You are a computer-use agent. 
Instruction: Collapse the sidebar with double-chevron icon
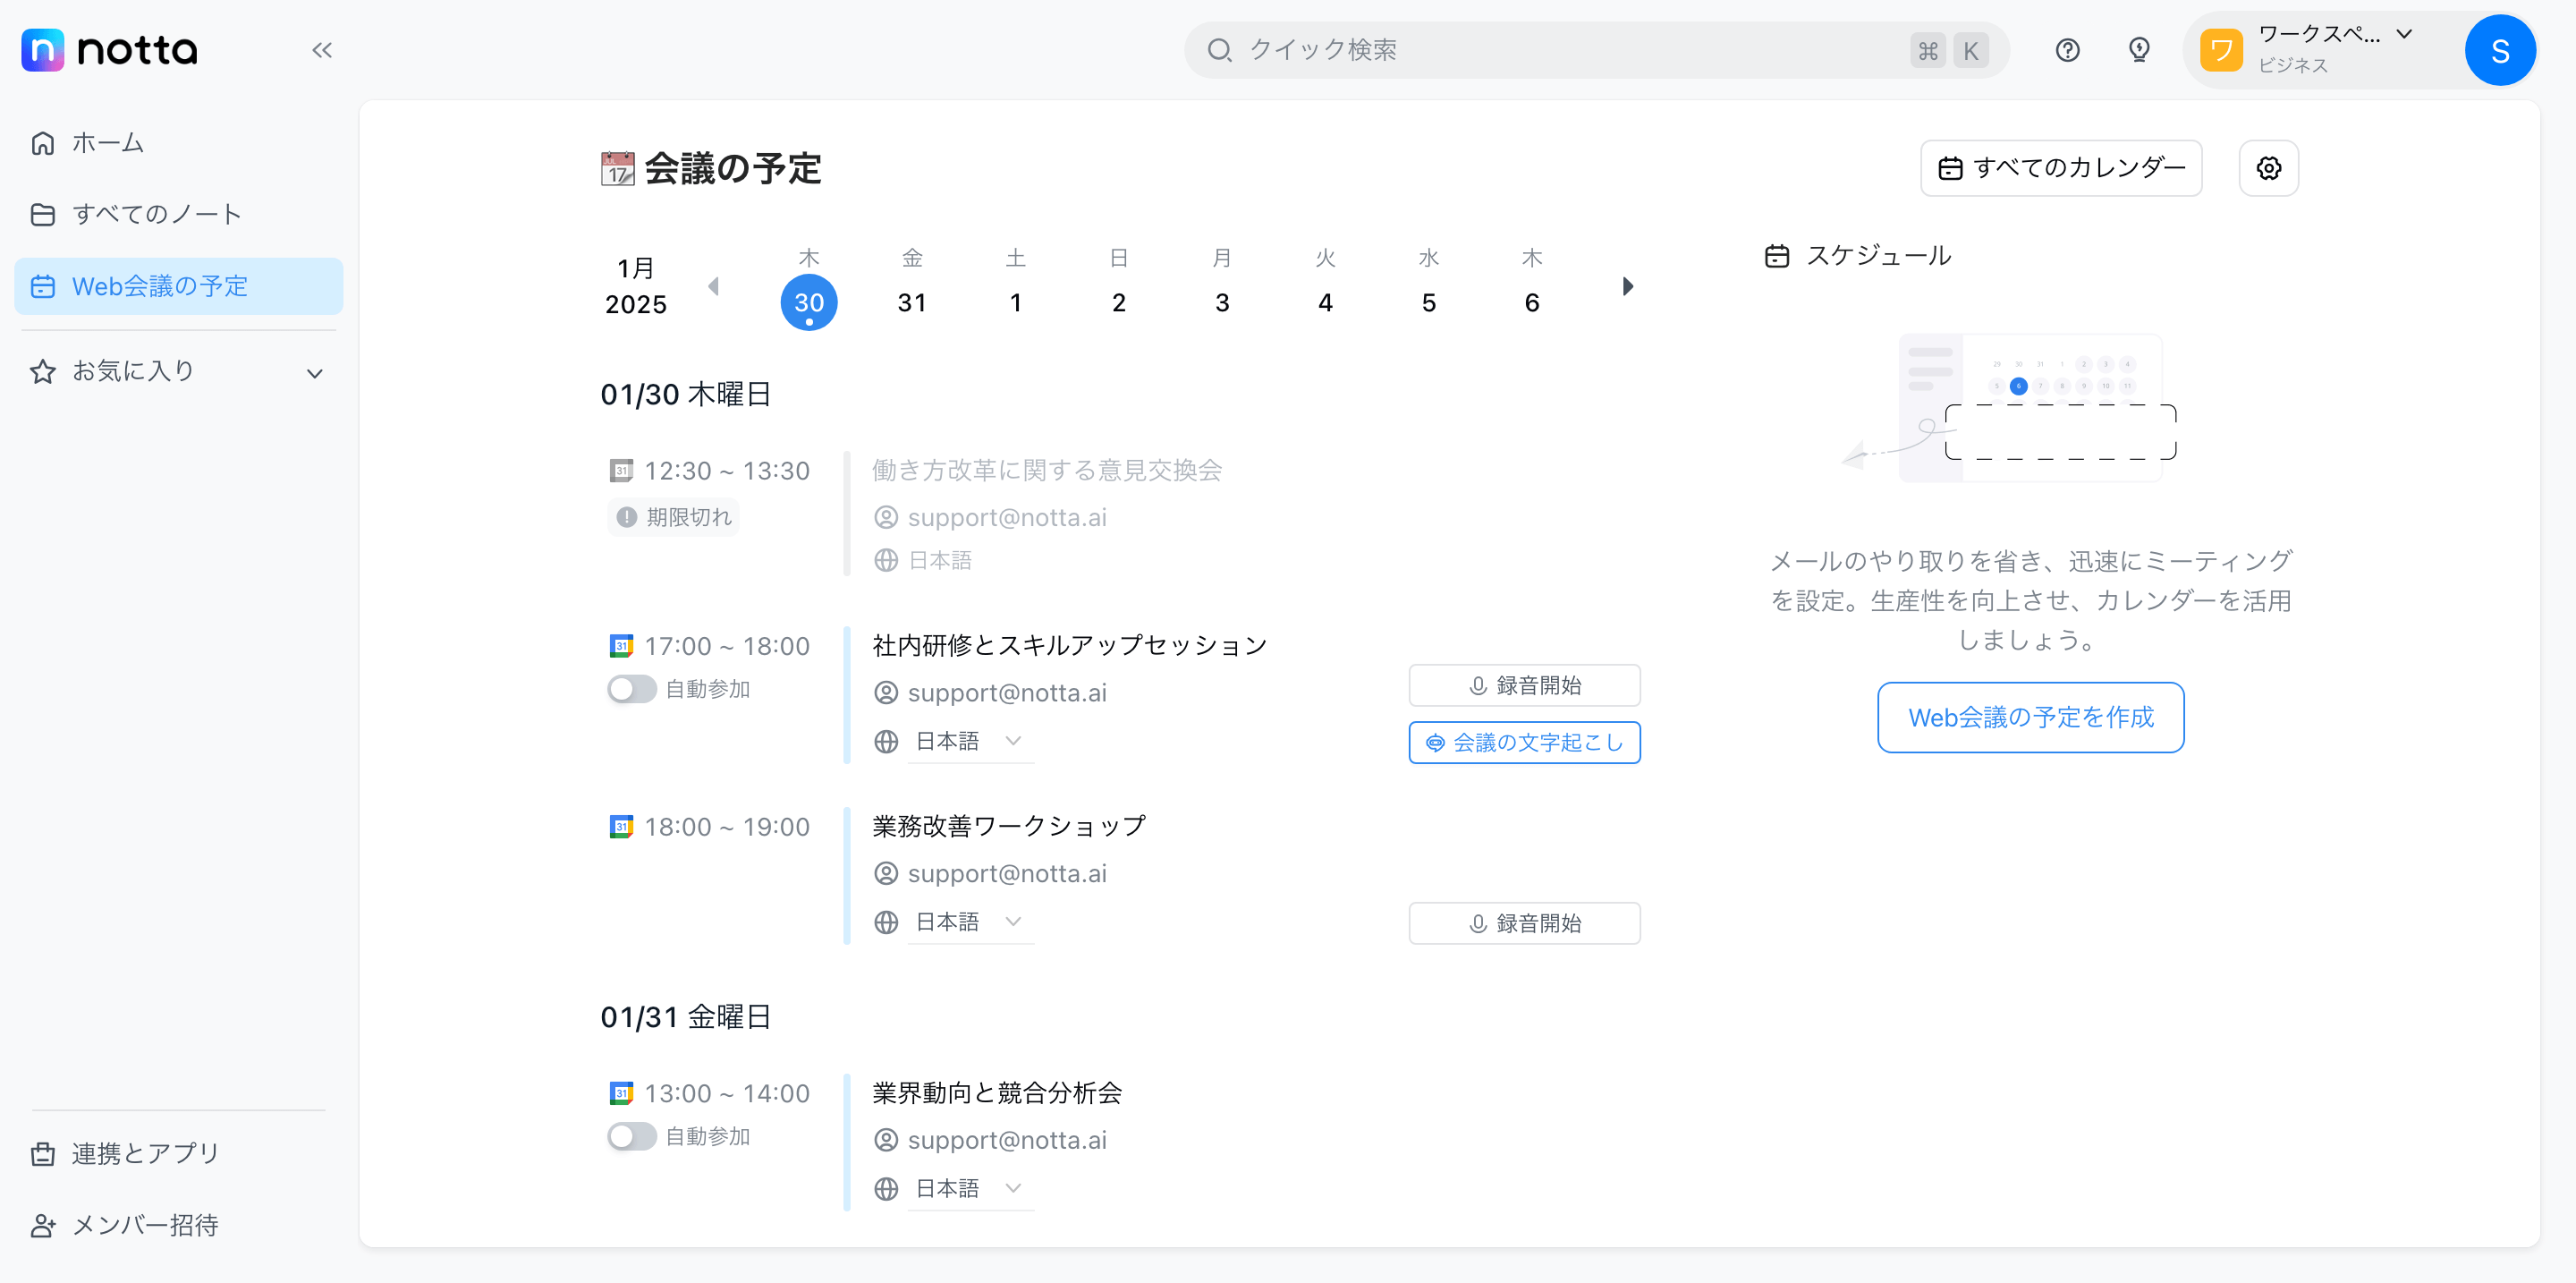321,50
